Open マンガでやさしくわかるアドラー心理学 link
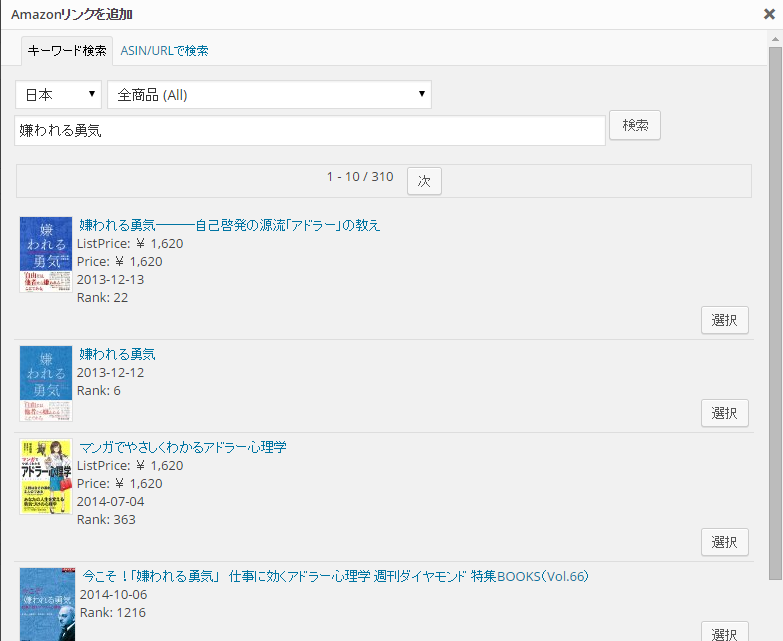Viewport: 783px width, 641px height. (183, 447)
